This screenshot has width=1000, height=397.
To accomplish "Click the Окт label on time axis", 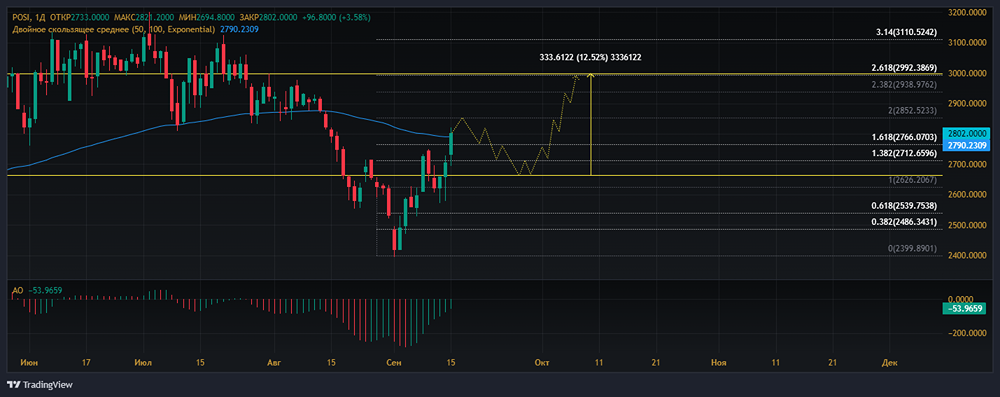I will point(542,362).
